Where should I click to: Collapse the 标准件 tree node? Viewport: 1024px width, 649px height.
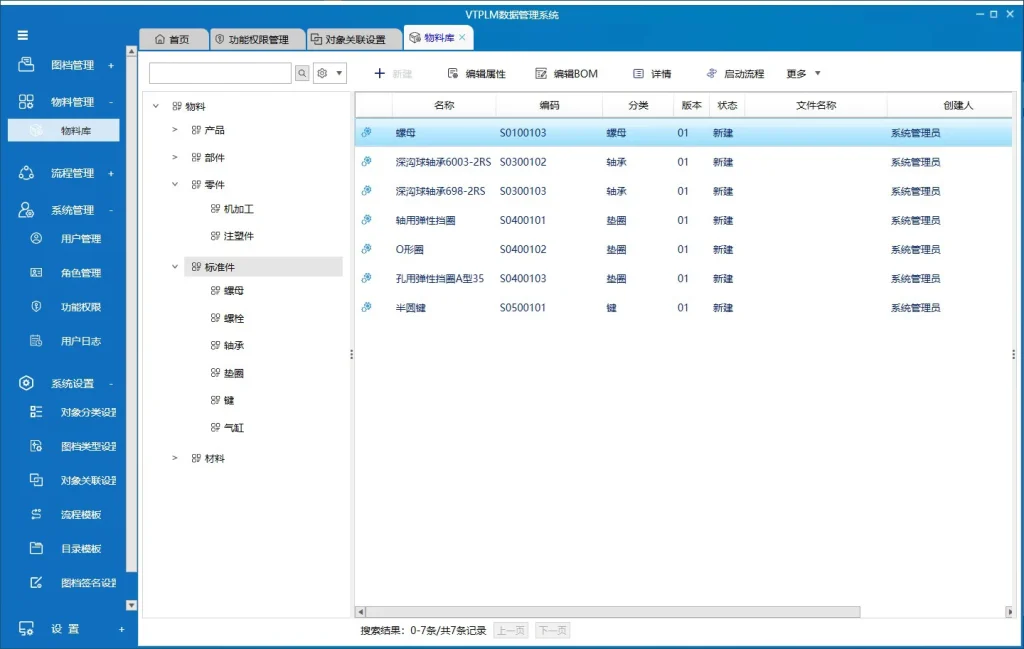coord(174,266)
